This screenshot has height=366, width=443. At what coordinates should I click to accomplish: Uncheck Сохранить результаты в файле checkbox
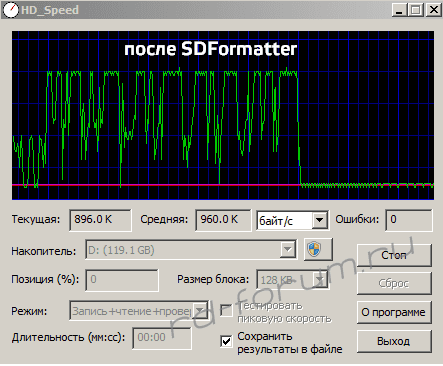[x=227, y=341]
